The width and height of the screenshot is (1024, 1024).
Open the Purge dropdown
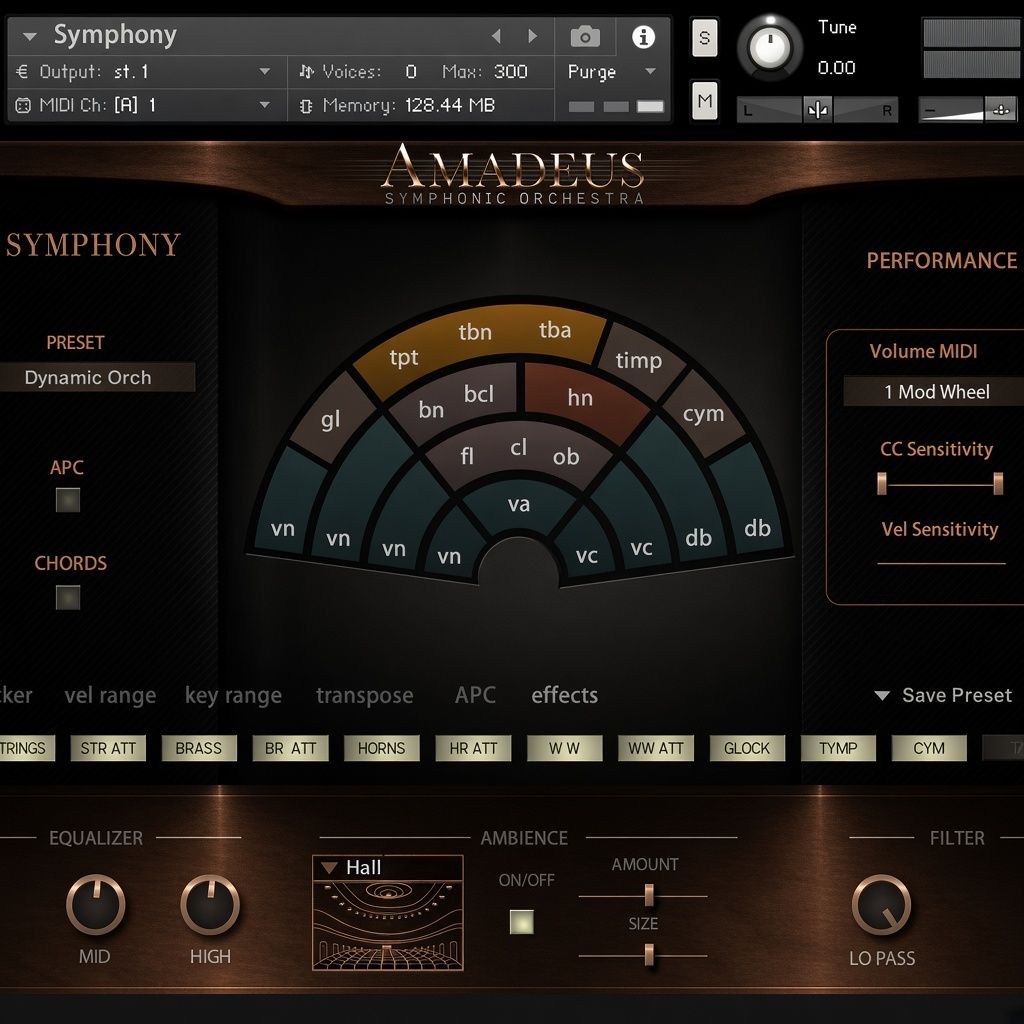coord(650,71)
